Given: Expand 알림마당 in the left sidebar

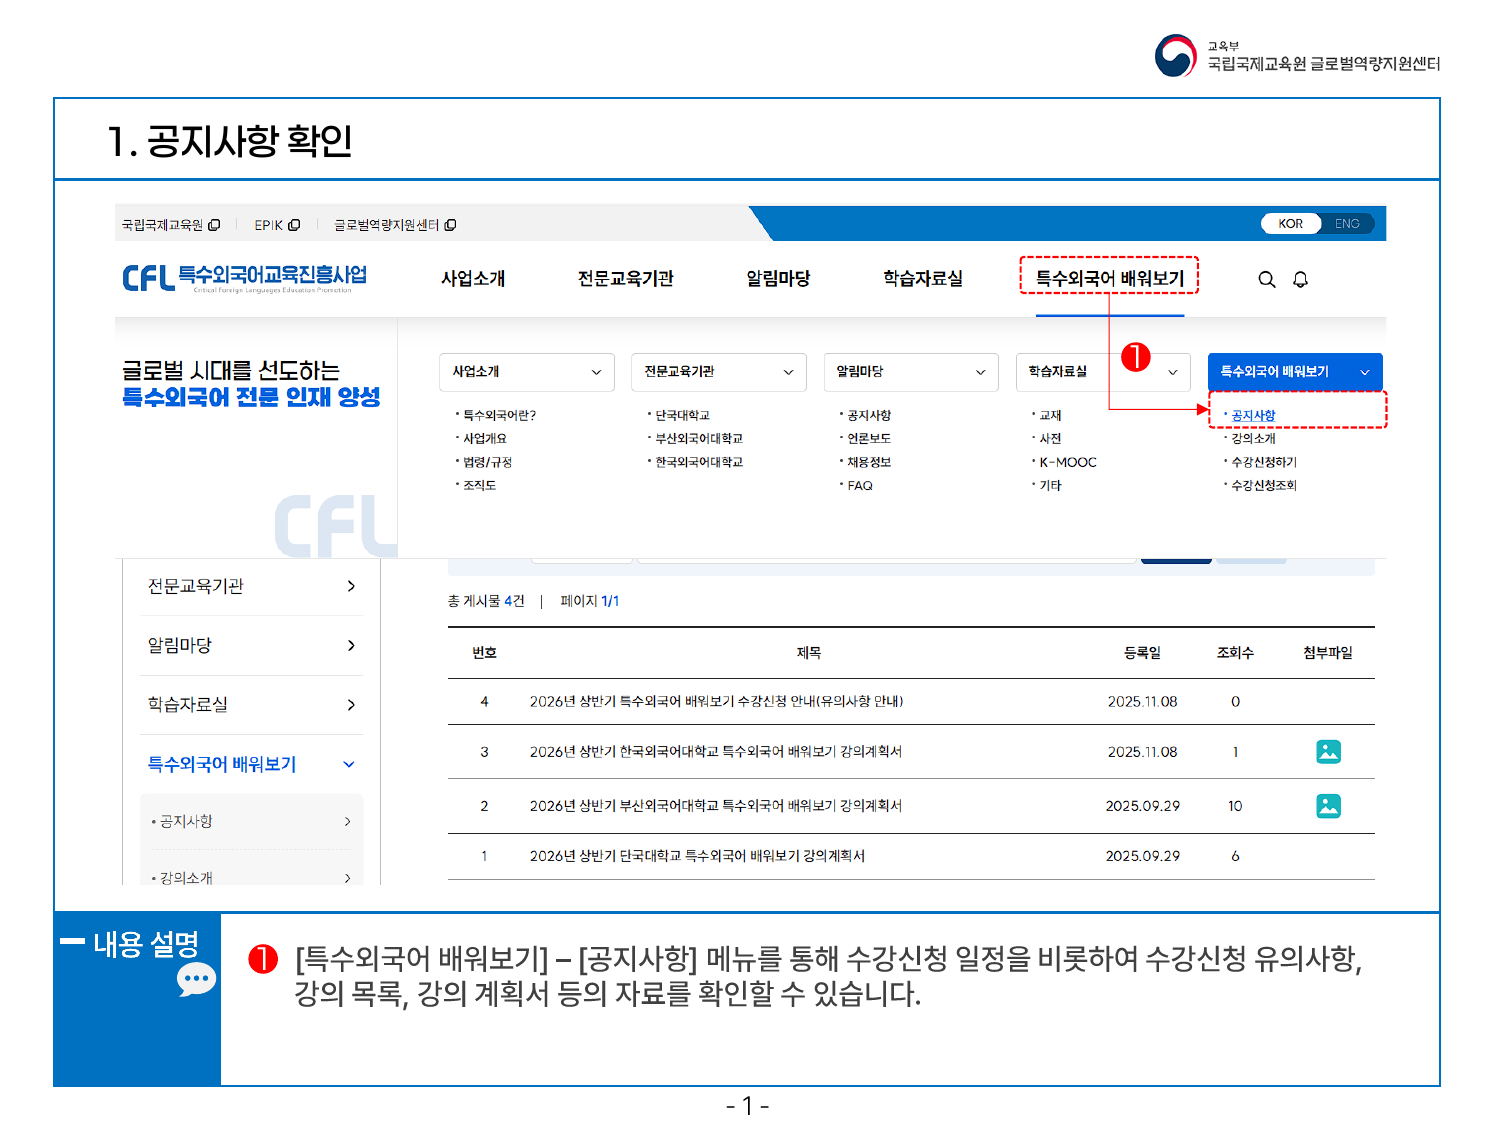Looking at the screenshot, I should 251,646.
